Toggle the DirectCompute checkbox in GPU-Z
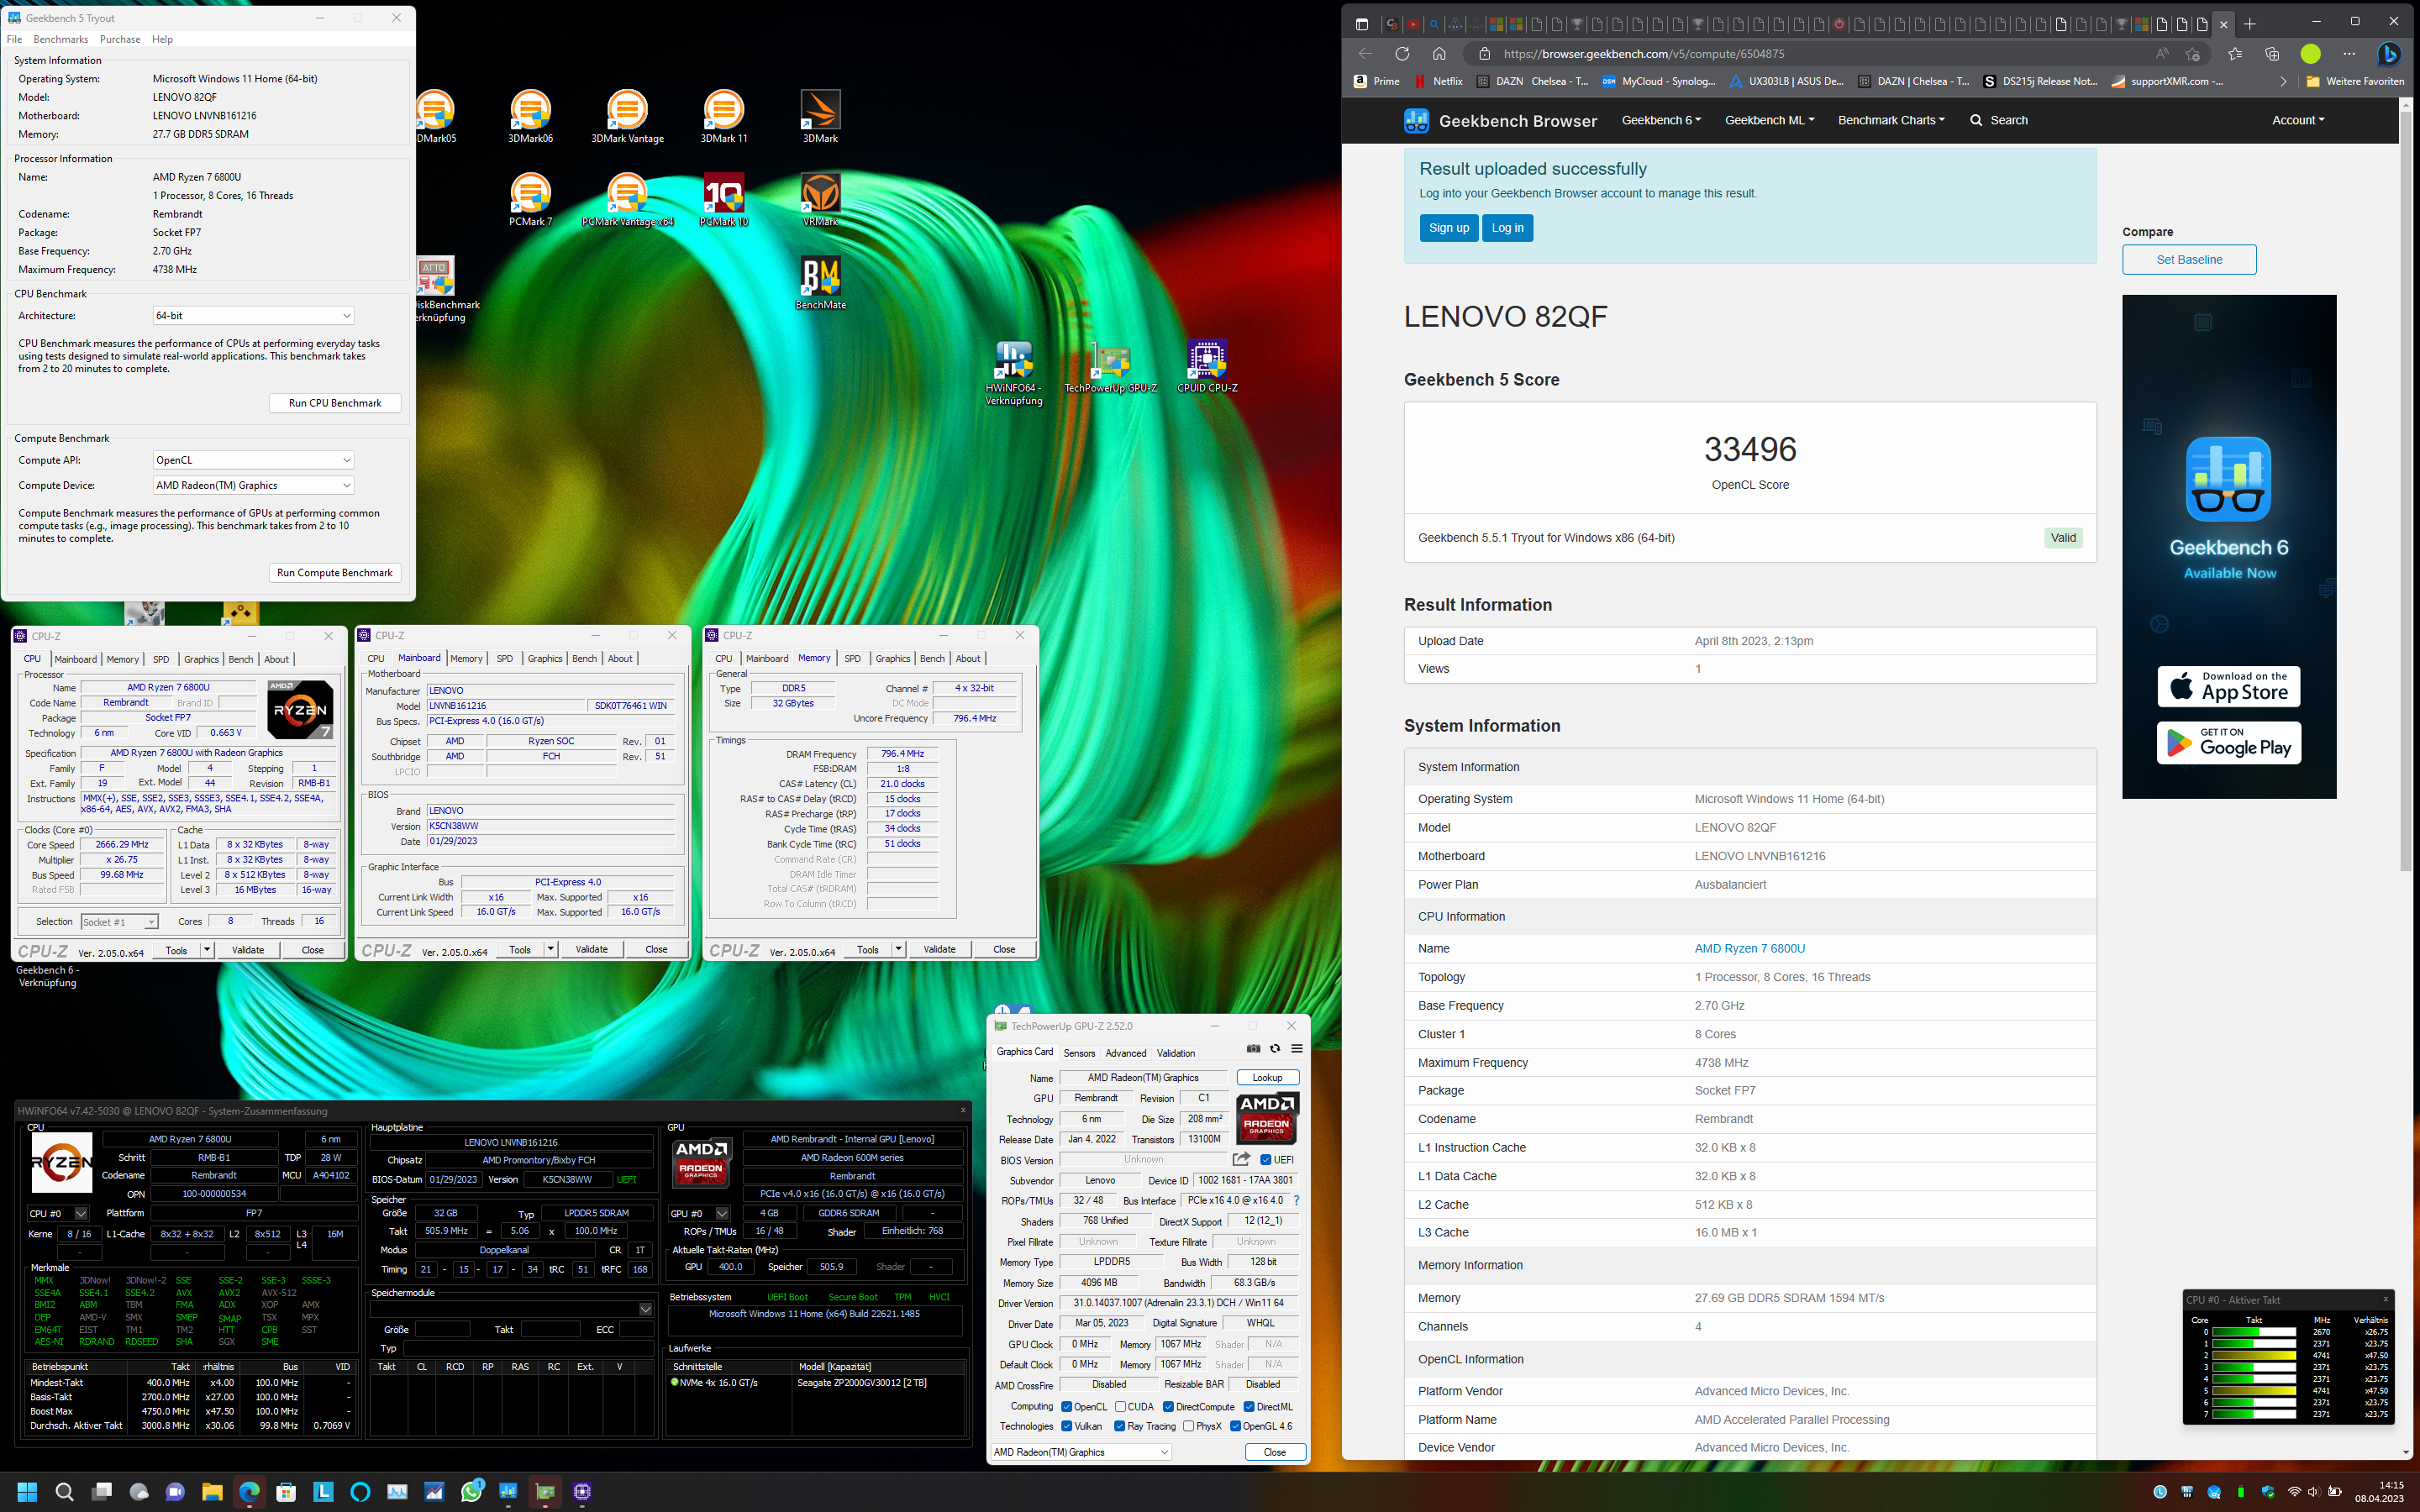The height and width of the screenshot is (1512, 2420). coord(1168,1407)
